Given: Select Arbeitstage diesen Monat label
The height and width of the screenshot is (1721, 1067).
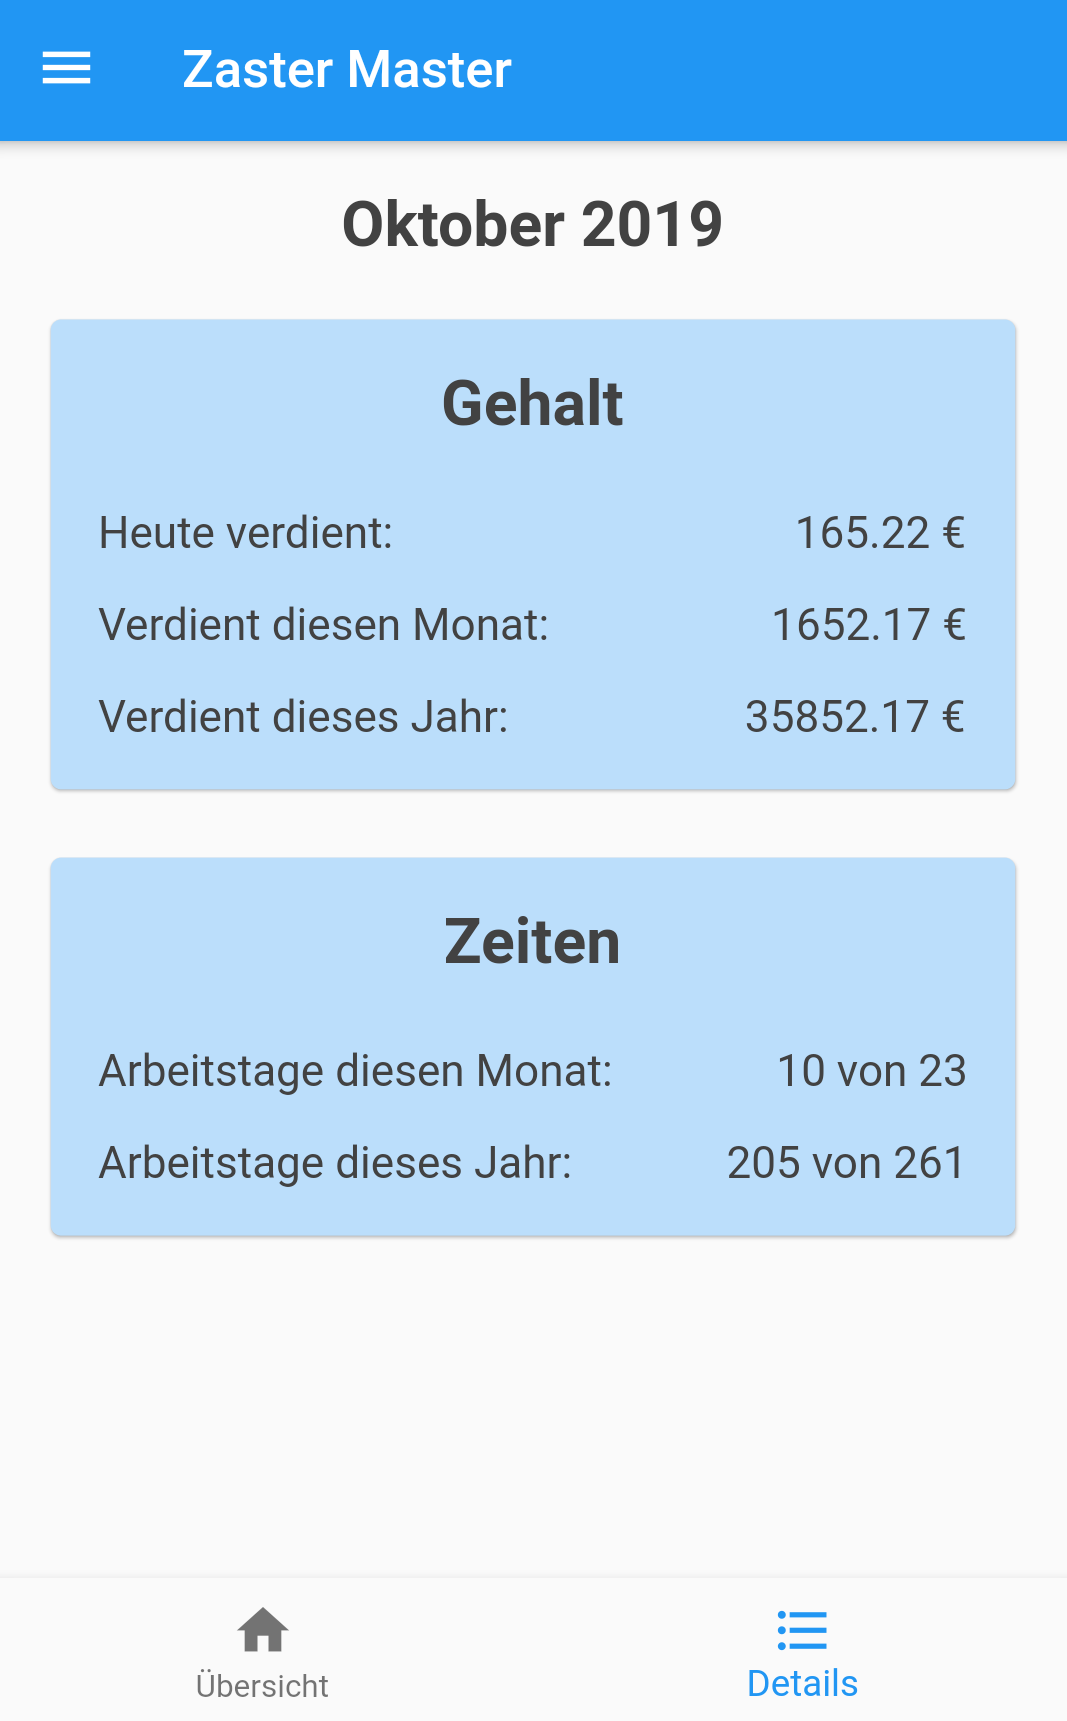Looking at the screenshot, I should 356,1071.
